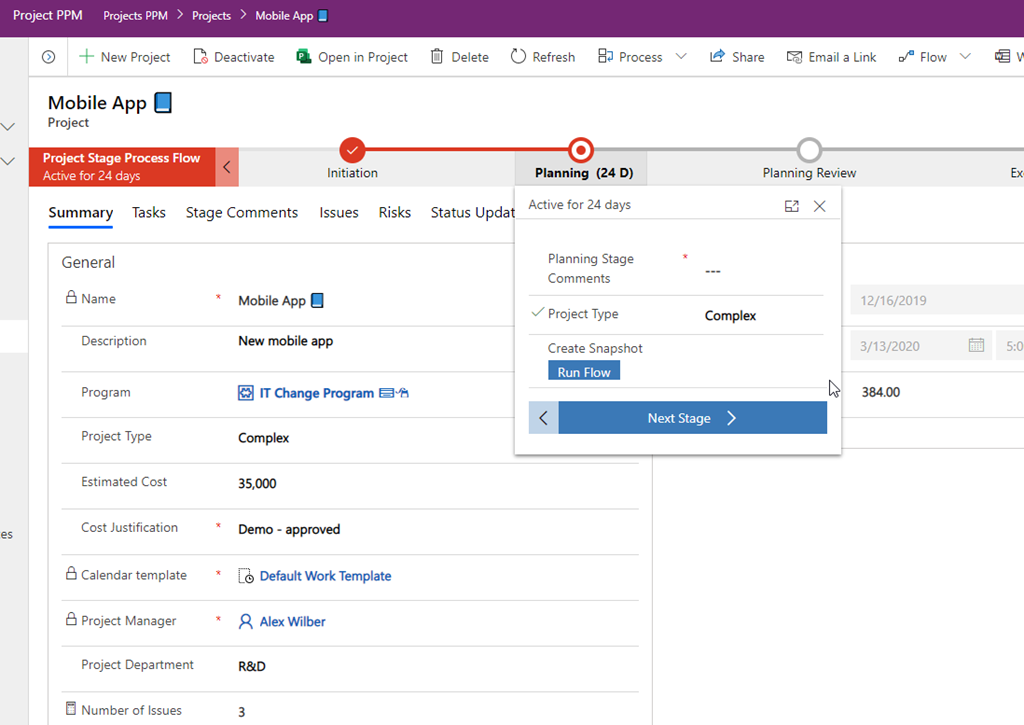Click the calendar template icon
Image resolution: width=1024 pixels, height=725 pixels.
246,576
